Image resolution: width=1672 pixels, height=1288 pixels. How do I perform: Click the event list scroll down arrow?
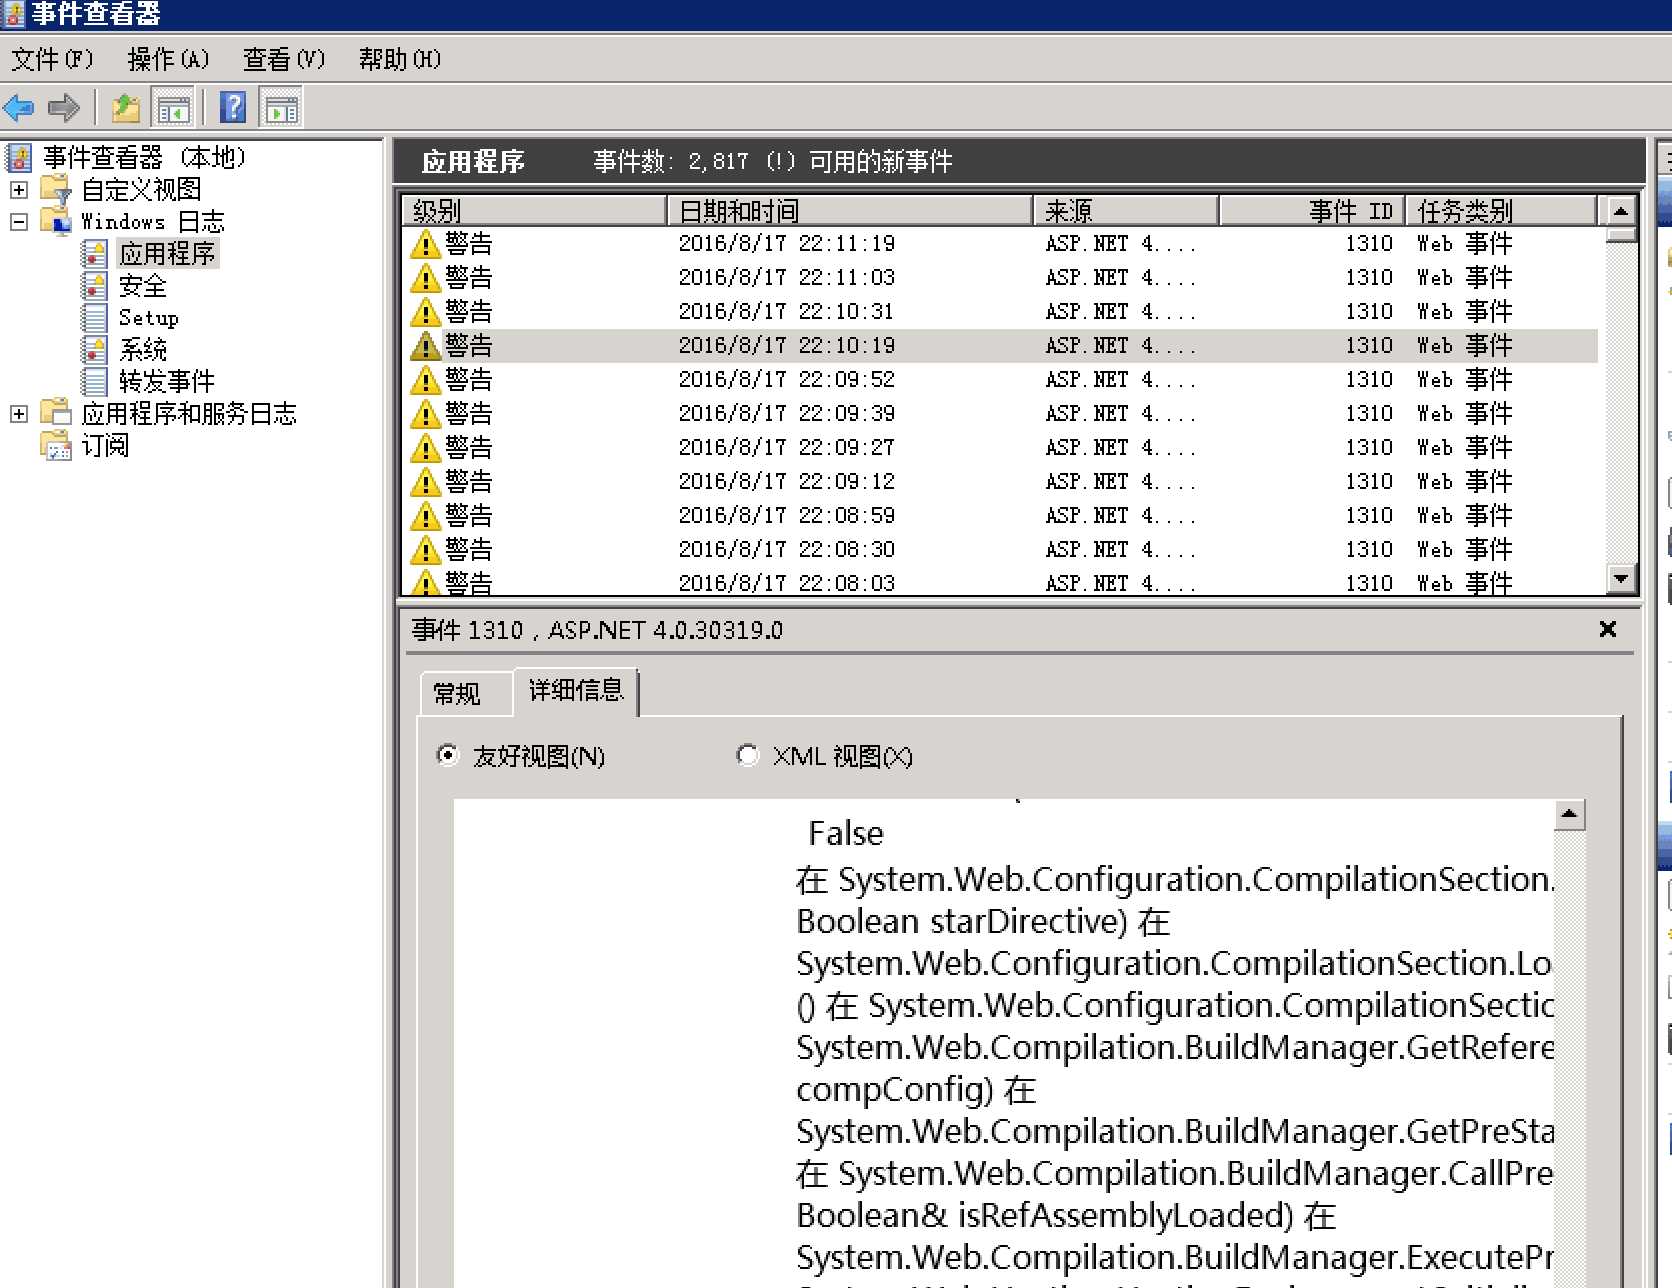click(x=1621, y=578)
